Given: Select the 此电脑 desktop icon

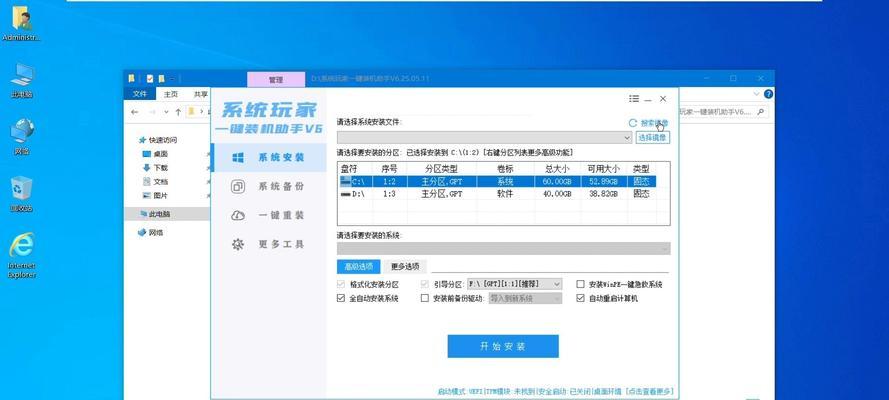Looking at the screenshot, I should pyautogui.click(x=22, y=81).
